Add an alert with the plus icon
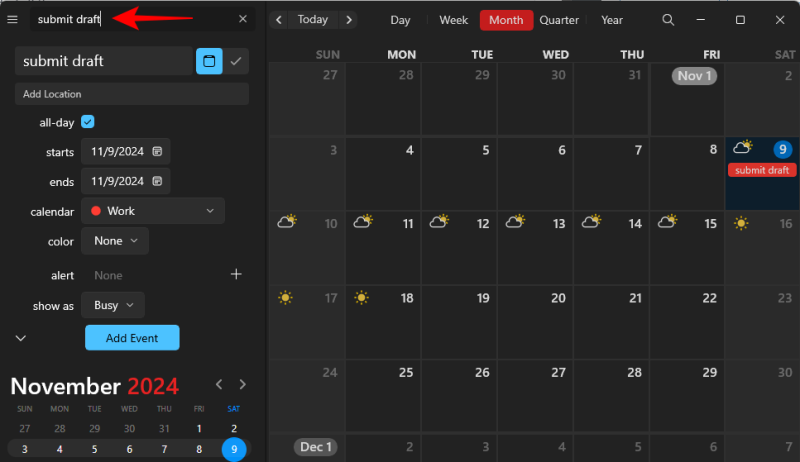Image resolution: width=800 pixels, height=462 pixels. click(x=236, y=274)
